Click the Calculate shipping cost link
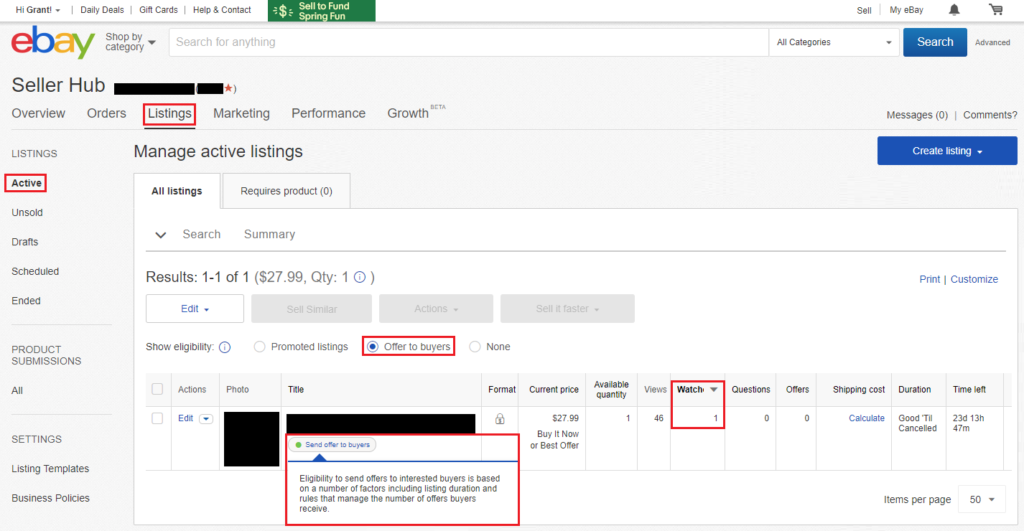 (x=867, y=418)
